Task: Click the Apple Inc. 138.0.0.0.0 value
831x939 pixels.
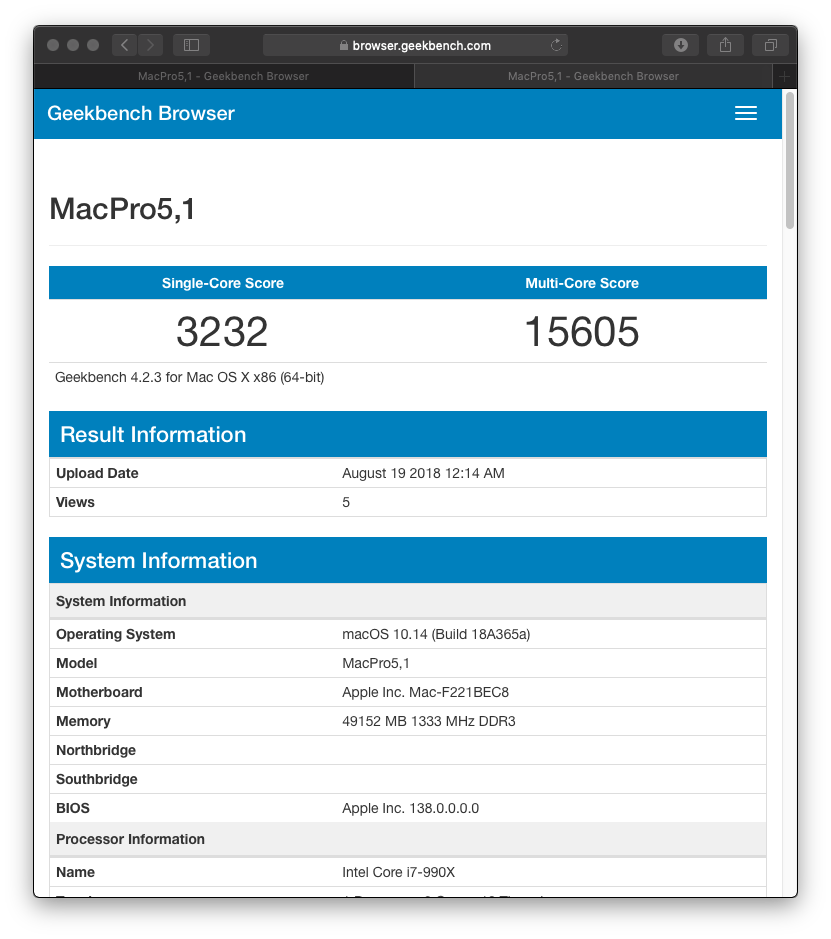Action: pyautogui.click(x=411, y=808)
